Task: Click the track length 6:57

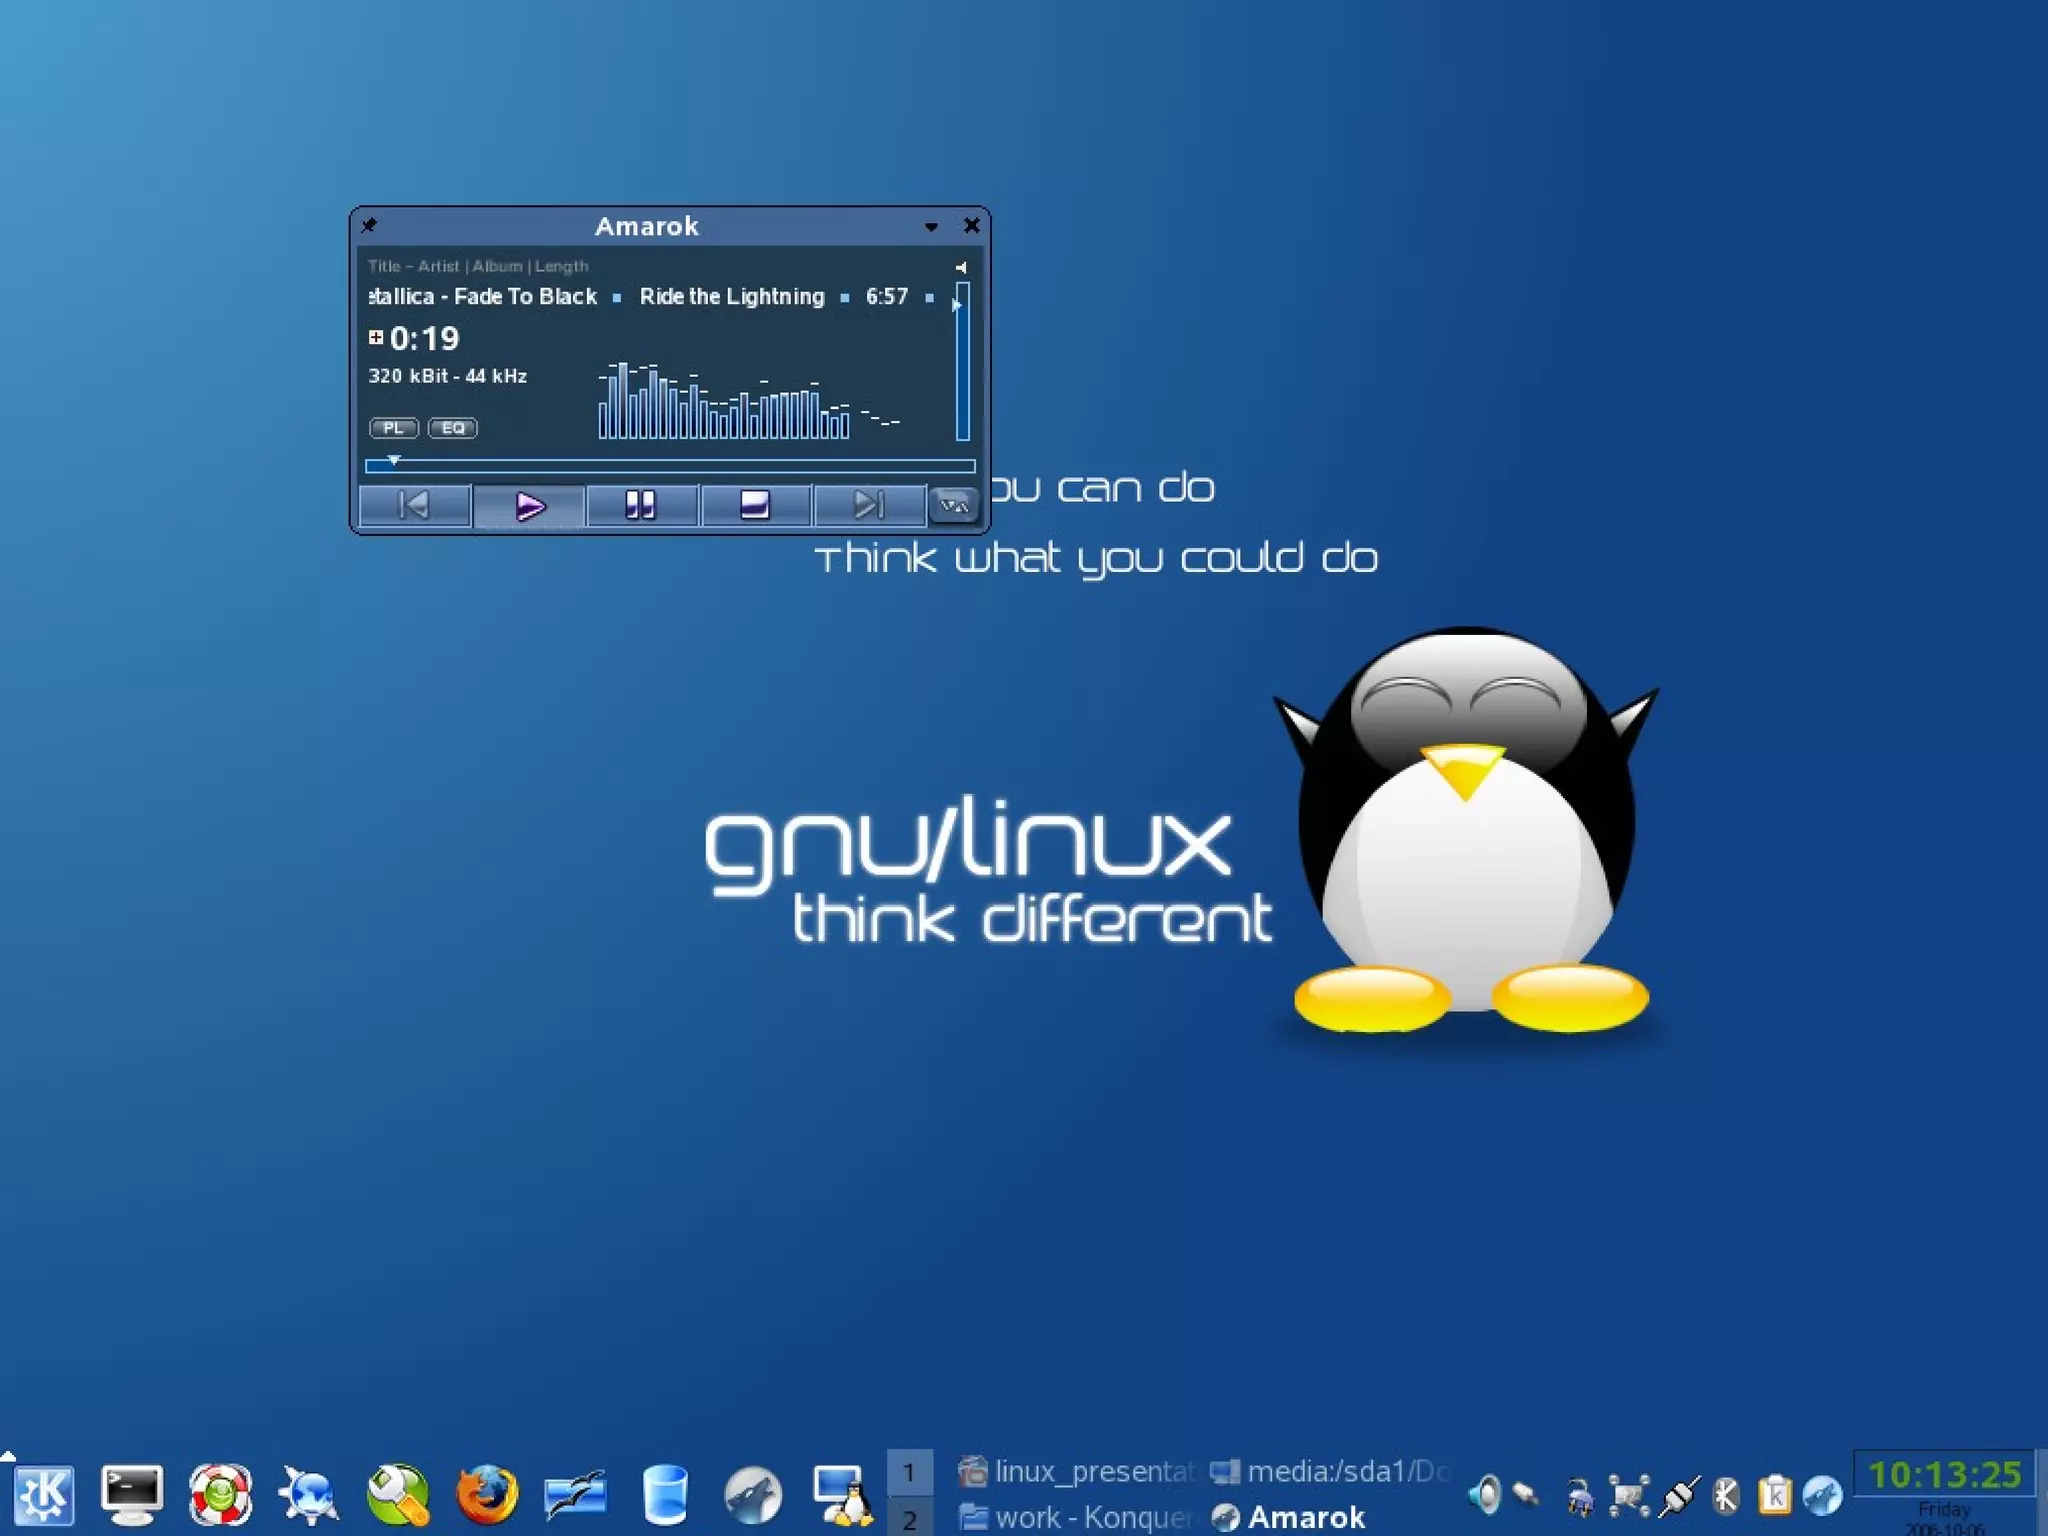Action: click(x=887, y=296)
